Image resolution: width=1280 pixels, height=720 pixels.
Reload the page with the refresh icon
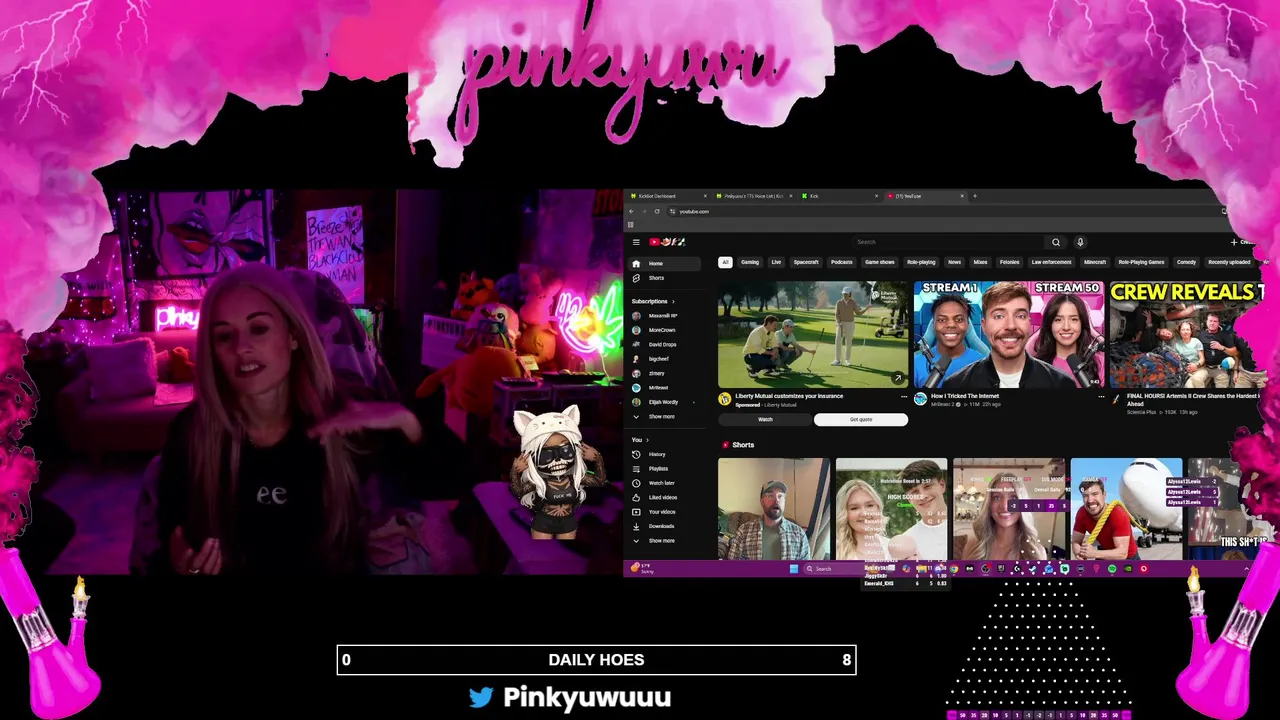pyautogui.click(x=657, y=211)
